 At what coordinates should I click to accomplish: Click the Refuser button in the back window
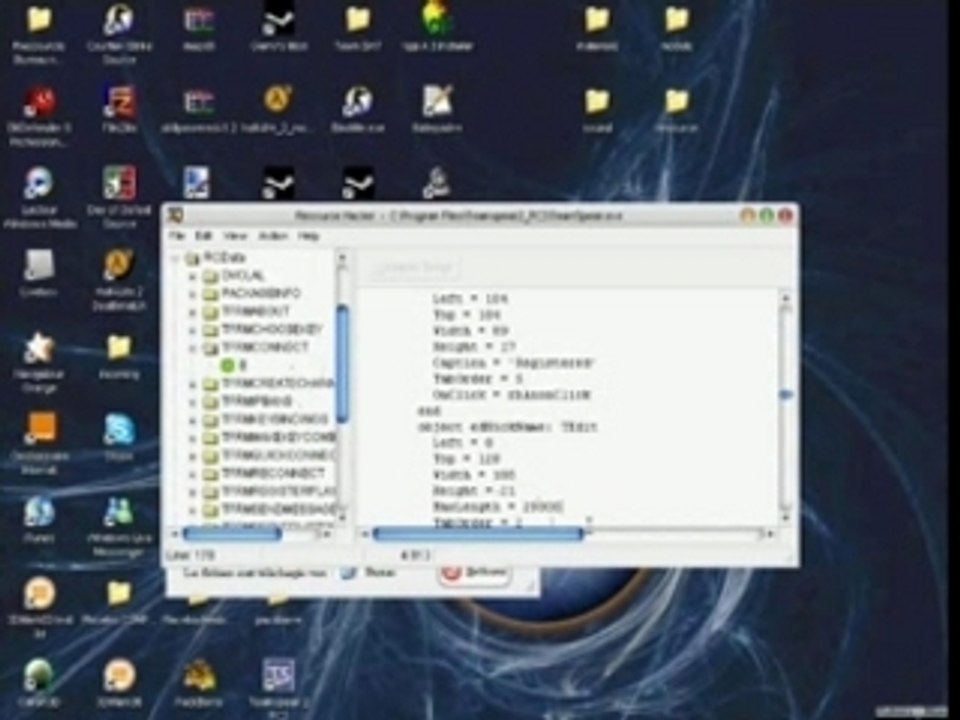coord(475,574)
